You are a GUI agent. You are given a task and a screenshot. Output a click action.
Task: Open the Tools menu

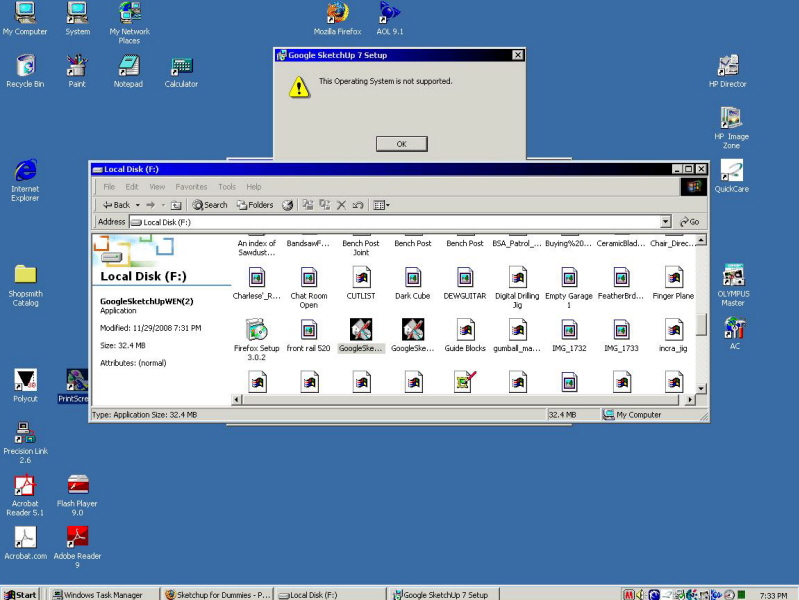pos(227,187)
